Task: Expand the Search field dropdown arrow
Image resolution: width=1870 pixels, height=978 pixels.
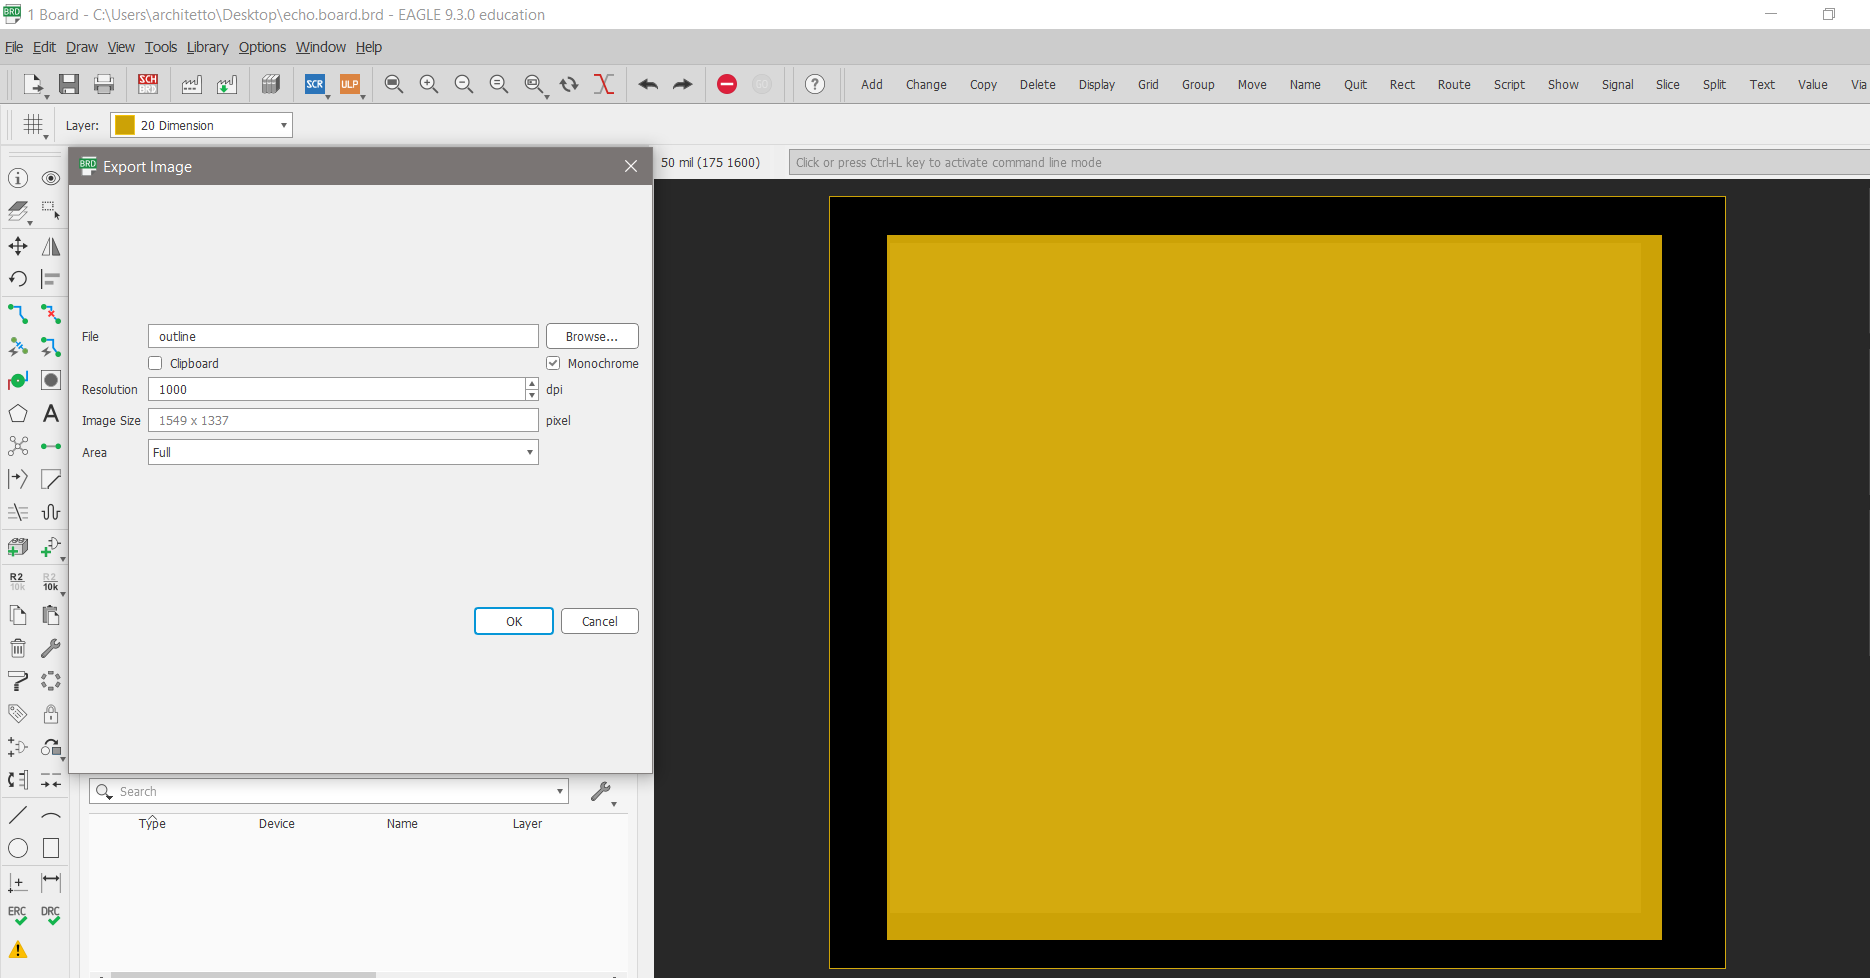Action: tap(560, 791)
